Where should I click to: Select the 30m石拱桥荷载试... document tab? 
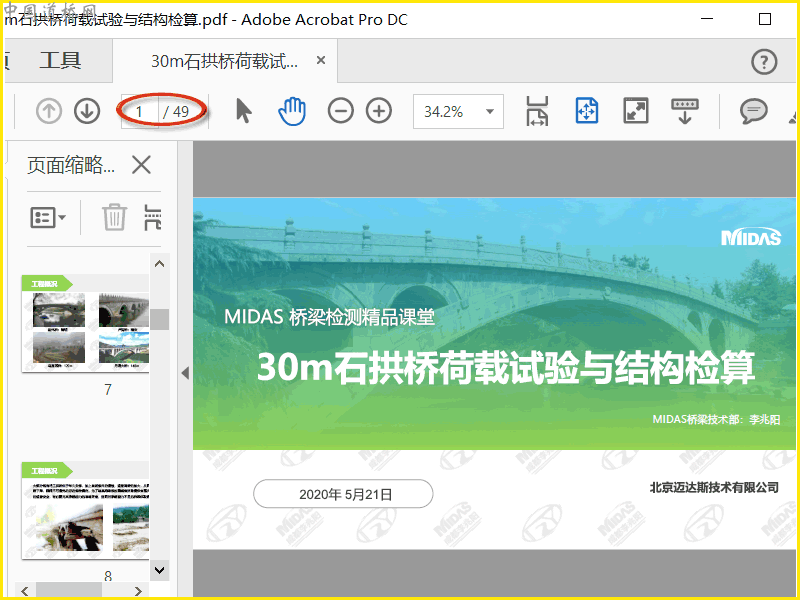[224, 61]
